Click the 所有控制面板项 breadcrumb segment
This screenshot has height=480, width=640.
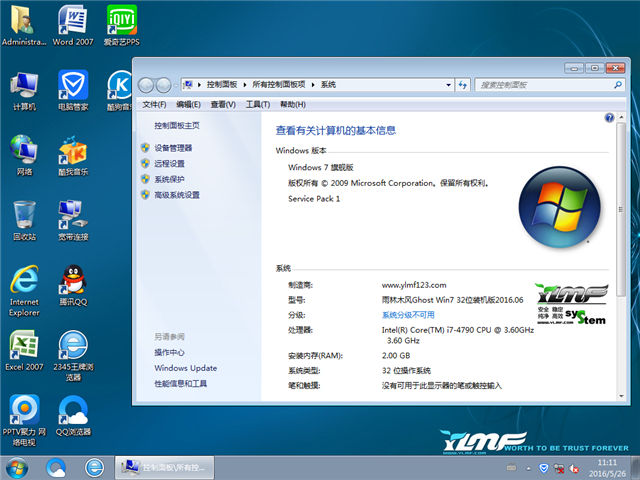point(278,84)
